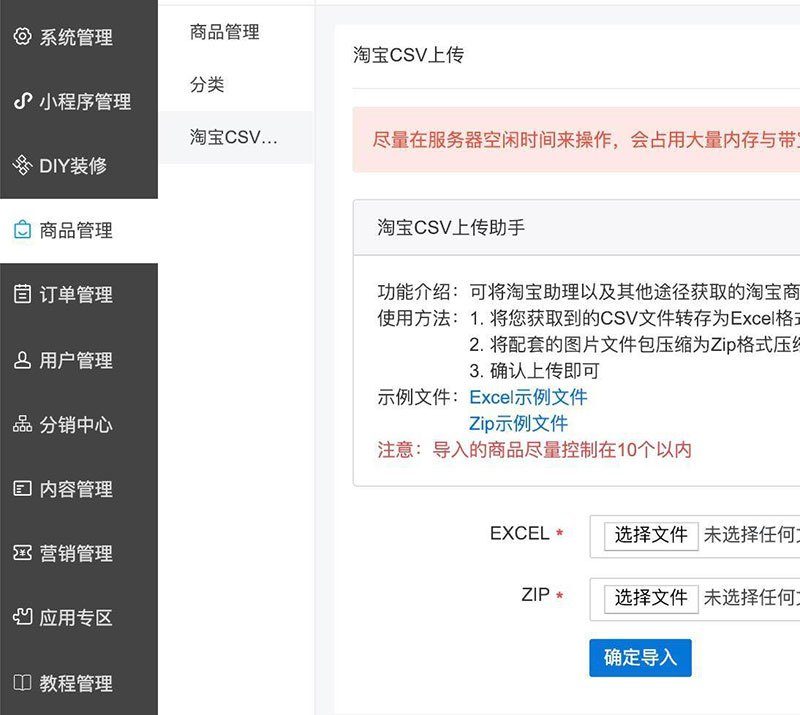Click the gear icon beside 系统管理
The image size is (800, 715).
22,37
